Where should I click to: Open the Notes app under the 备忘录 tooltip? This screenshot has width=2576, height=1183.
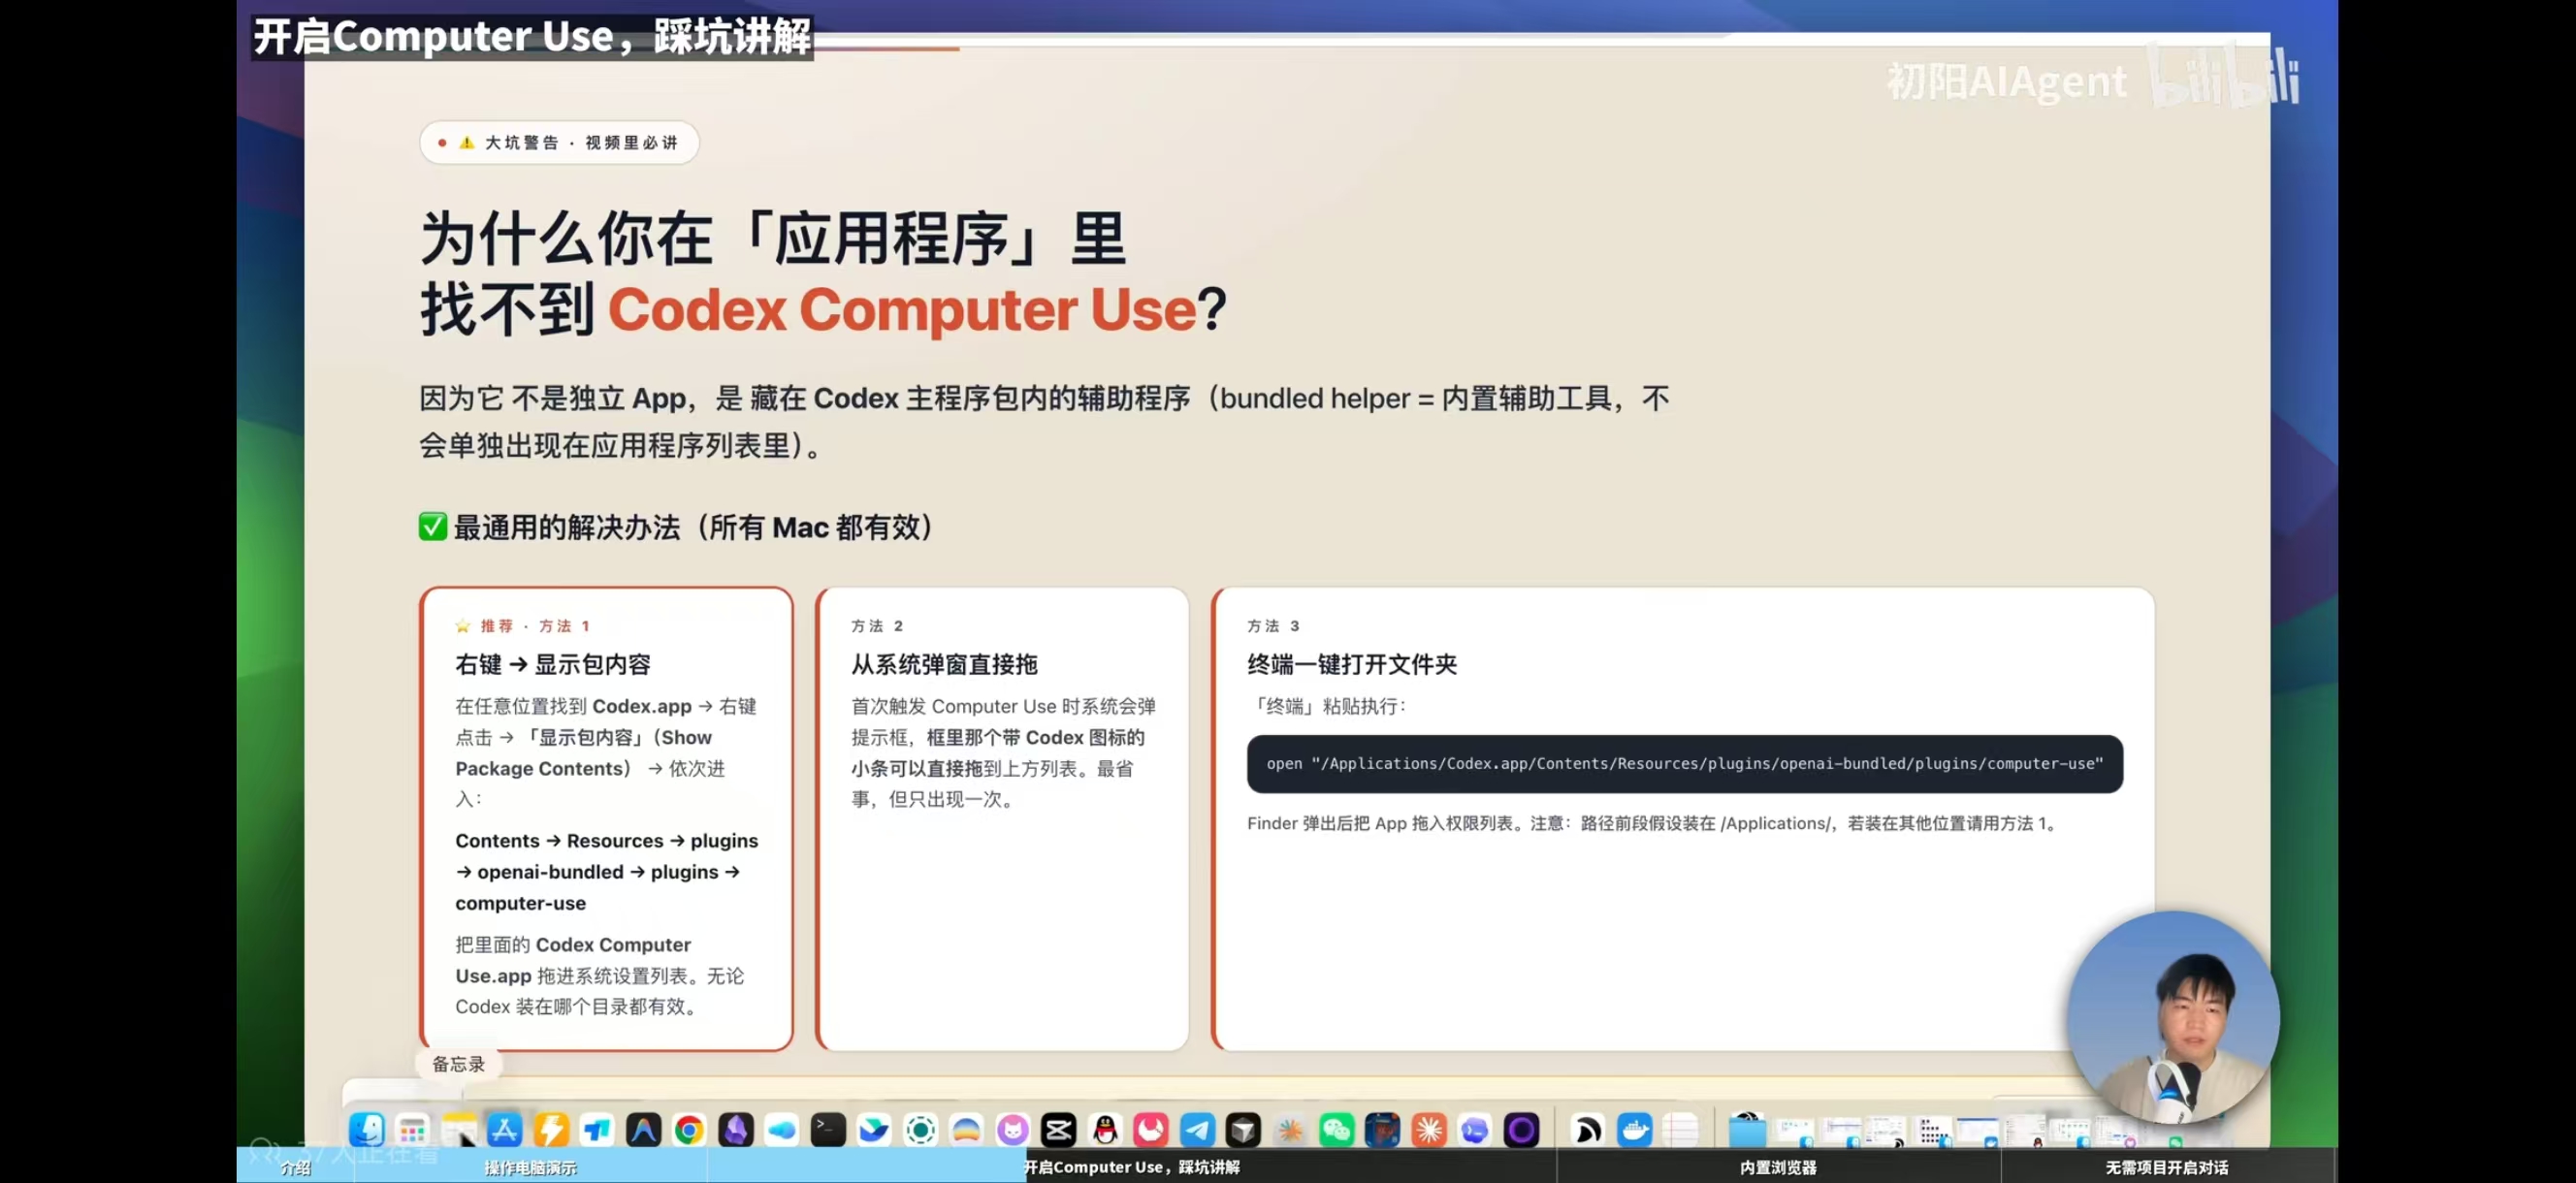459,1130
